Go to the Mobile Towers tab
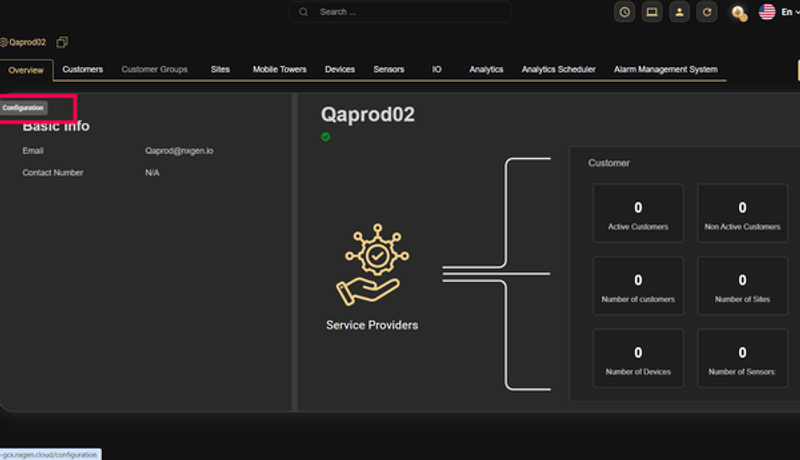 click(x=280, y=69)
